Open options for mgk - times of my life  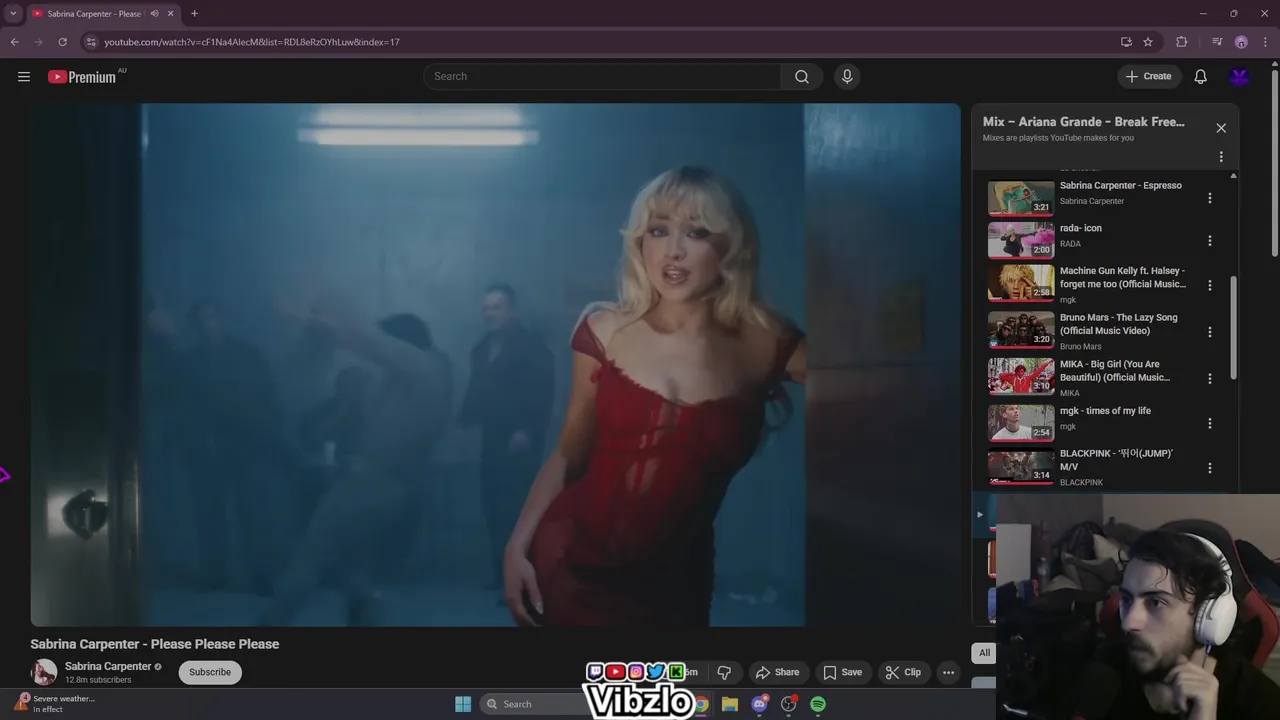1209,423
